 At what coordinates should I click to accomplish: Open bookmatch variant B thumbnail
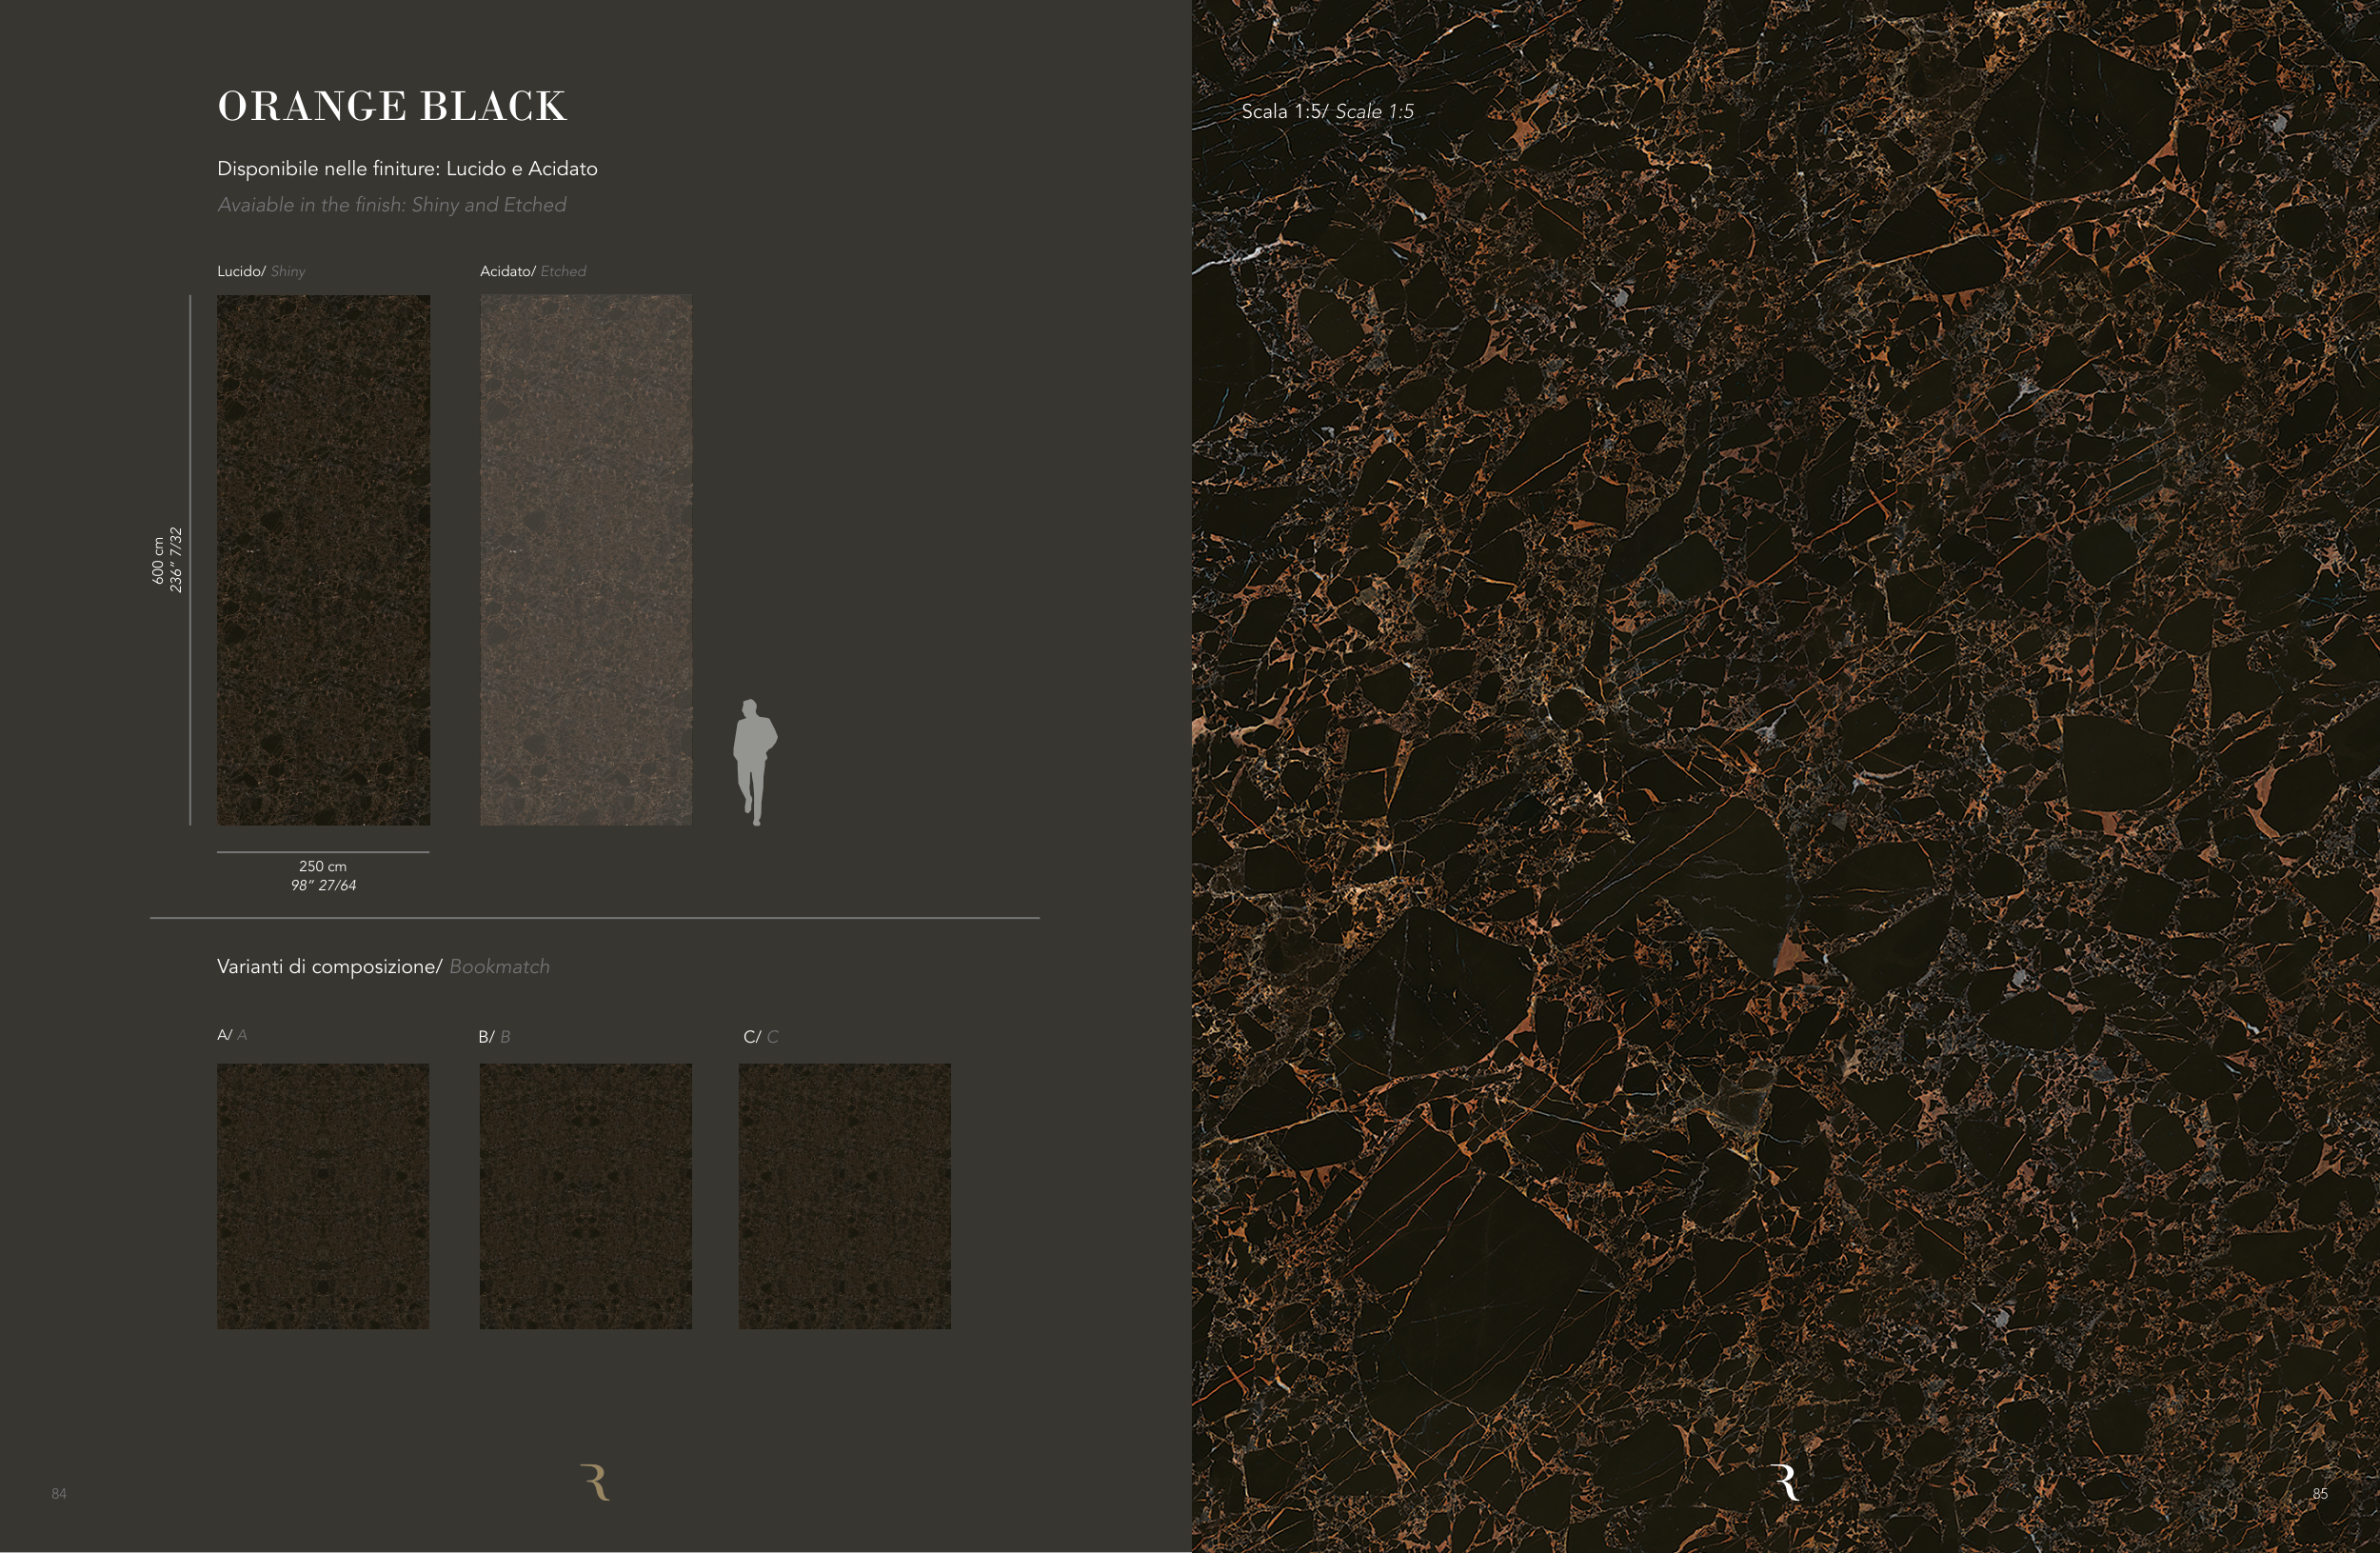(x=586, y=1196)
